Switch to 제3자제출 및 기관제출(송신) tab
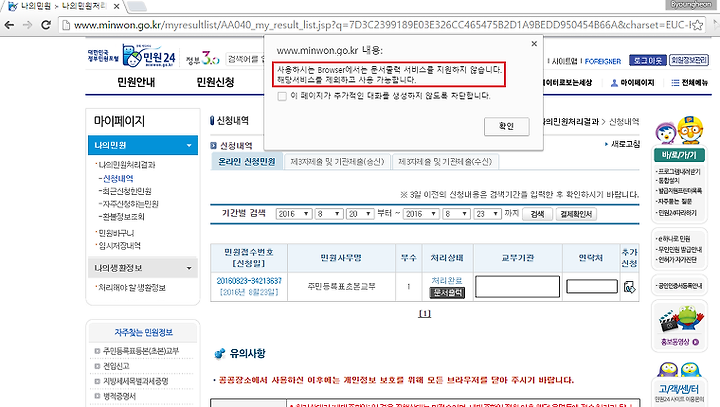Viewport: 720px width, 407px height. coord(337,162)
